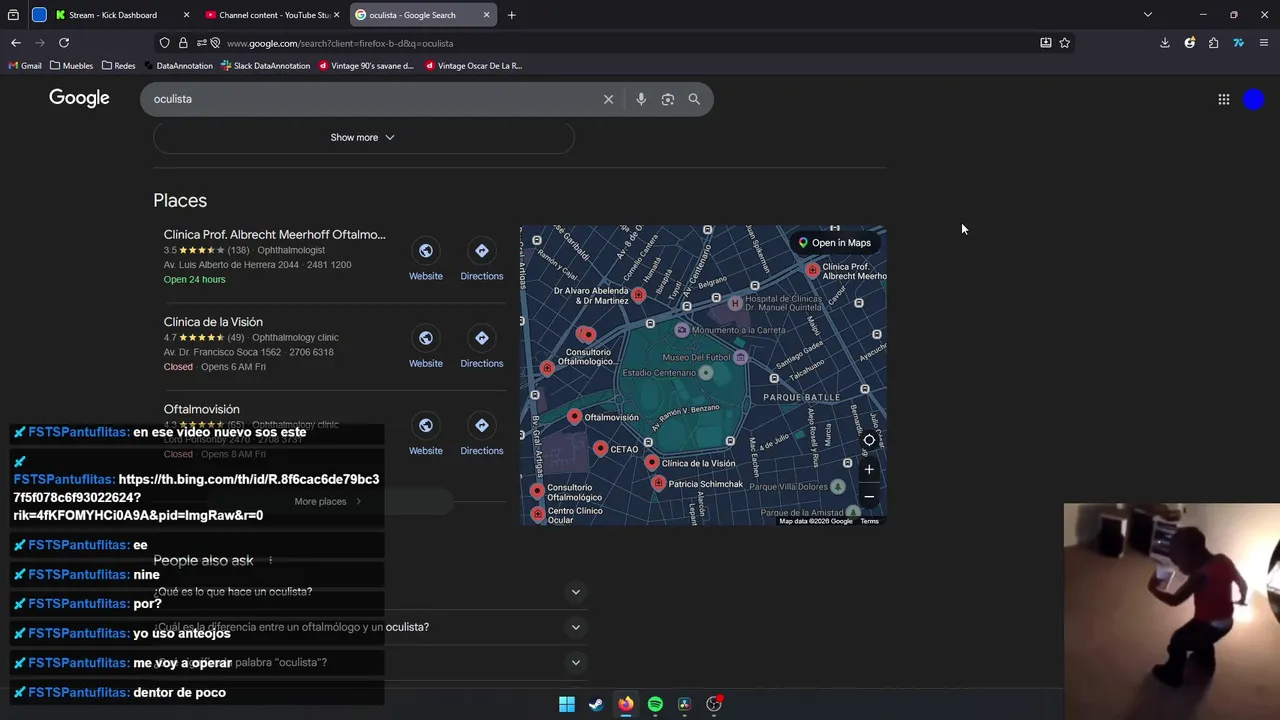Get Directions to Clínica de la Visión
This screenshot has height=720, width=1280.
[482, 347]
